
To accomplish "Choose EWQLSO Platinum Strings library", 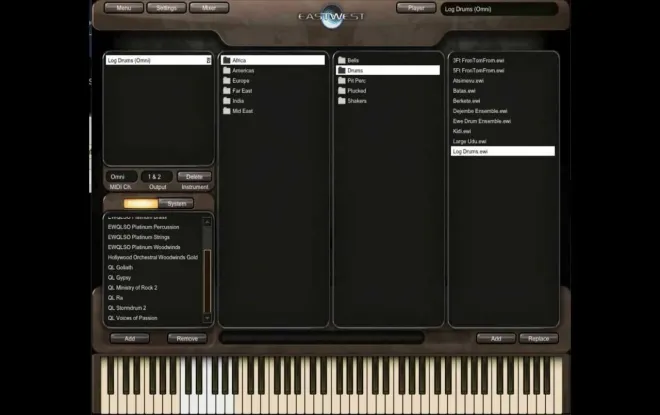I will [x=139, y=237].
